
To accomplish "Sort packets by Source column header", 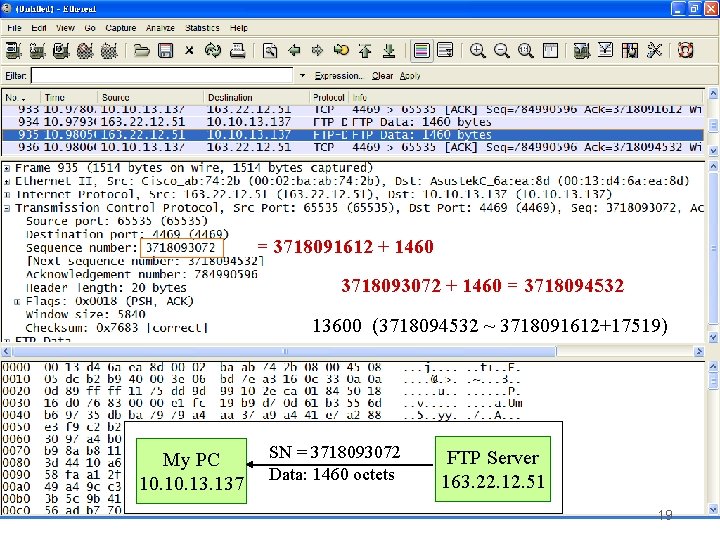I will pyautogui.click(x=150, y=97).
